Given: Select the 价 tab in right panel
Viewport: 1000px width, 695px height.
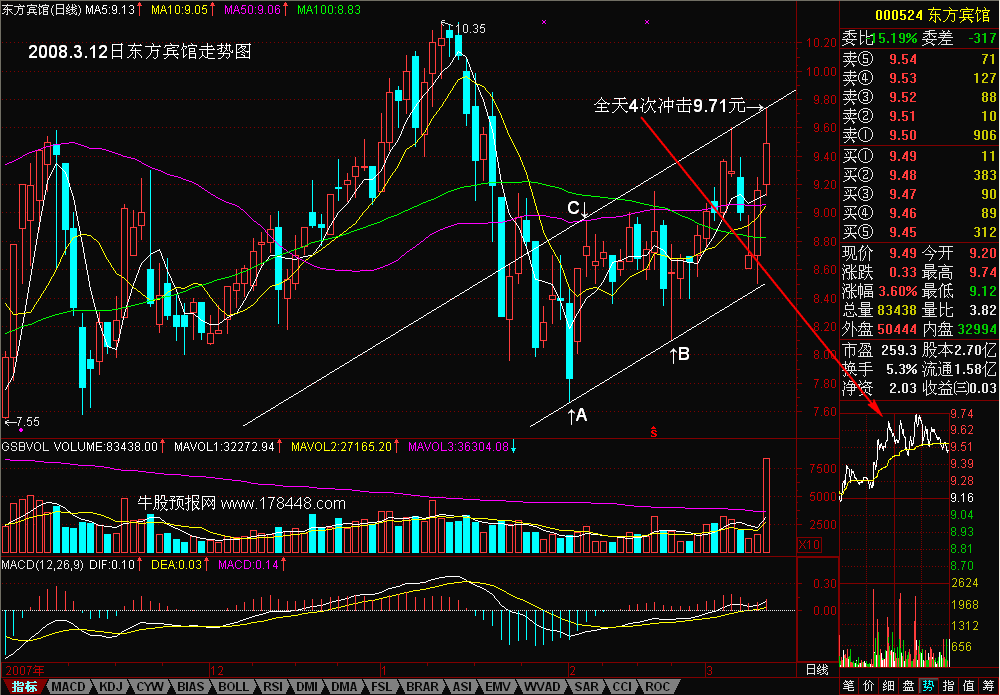Looking at the screenshot, I should 869,686.
